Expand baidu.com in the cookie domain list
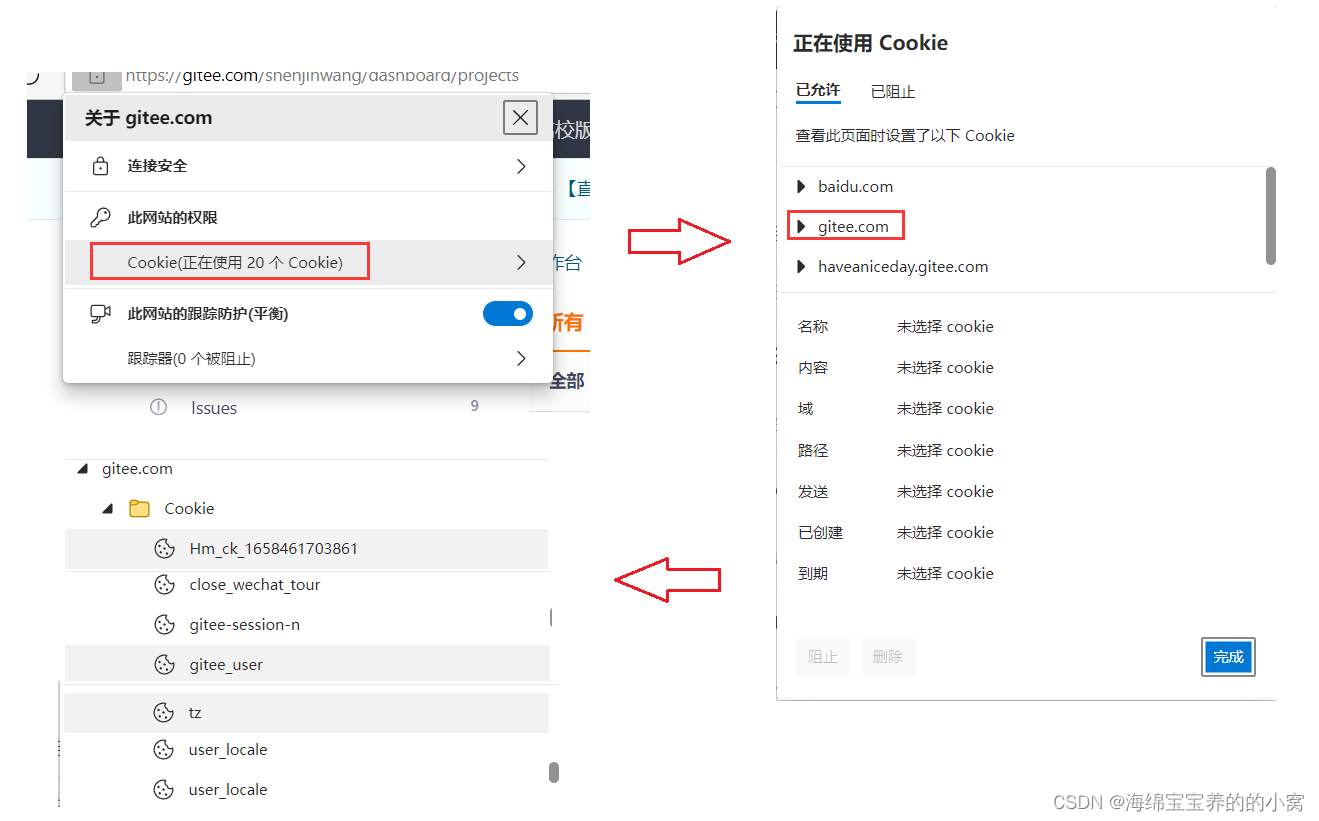 pyautogui.click(x=801, y=187)
